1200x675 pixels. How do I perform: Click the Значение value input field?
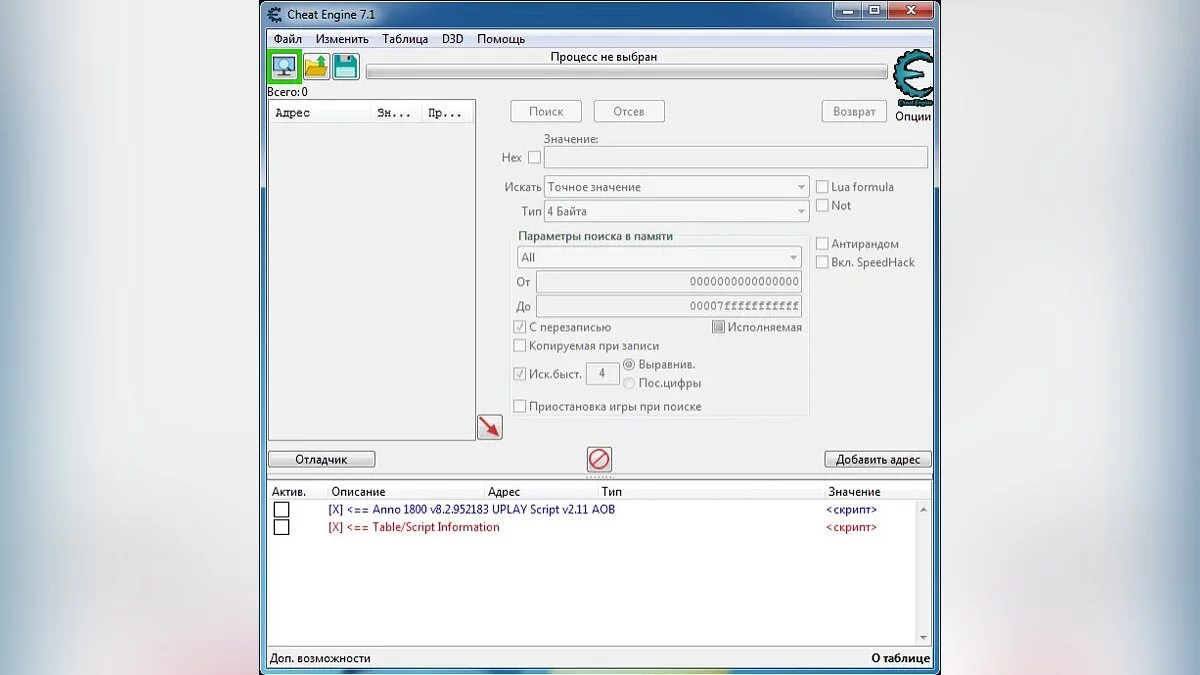[735, 158]
